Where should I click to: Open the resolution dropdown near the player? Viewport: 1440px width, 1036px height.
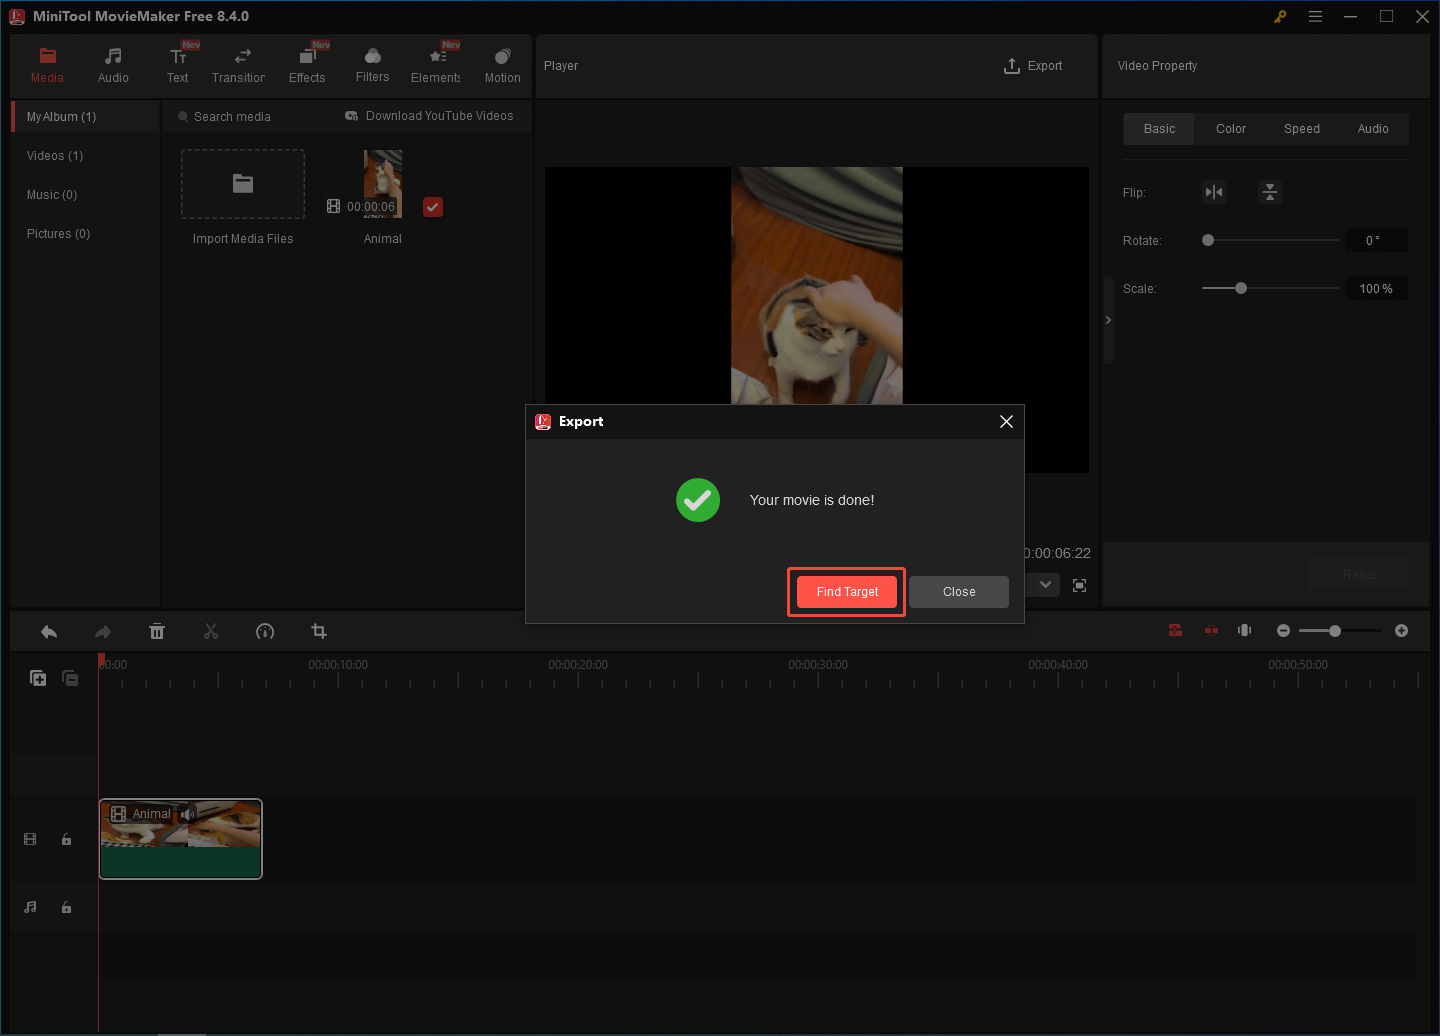(1043, 585)
